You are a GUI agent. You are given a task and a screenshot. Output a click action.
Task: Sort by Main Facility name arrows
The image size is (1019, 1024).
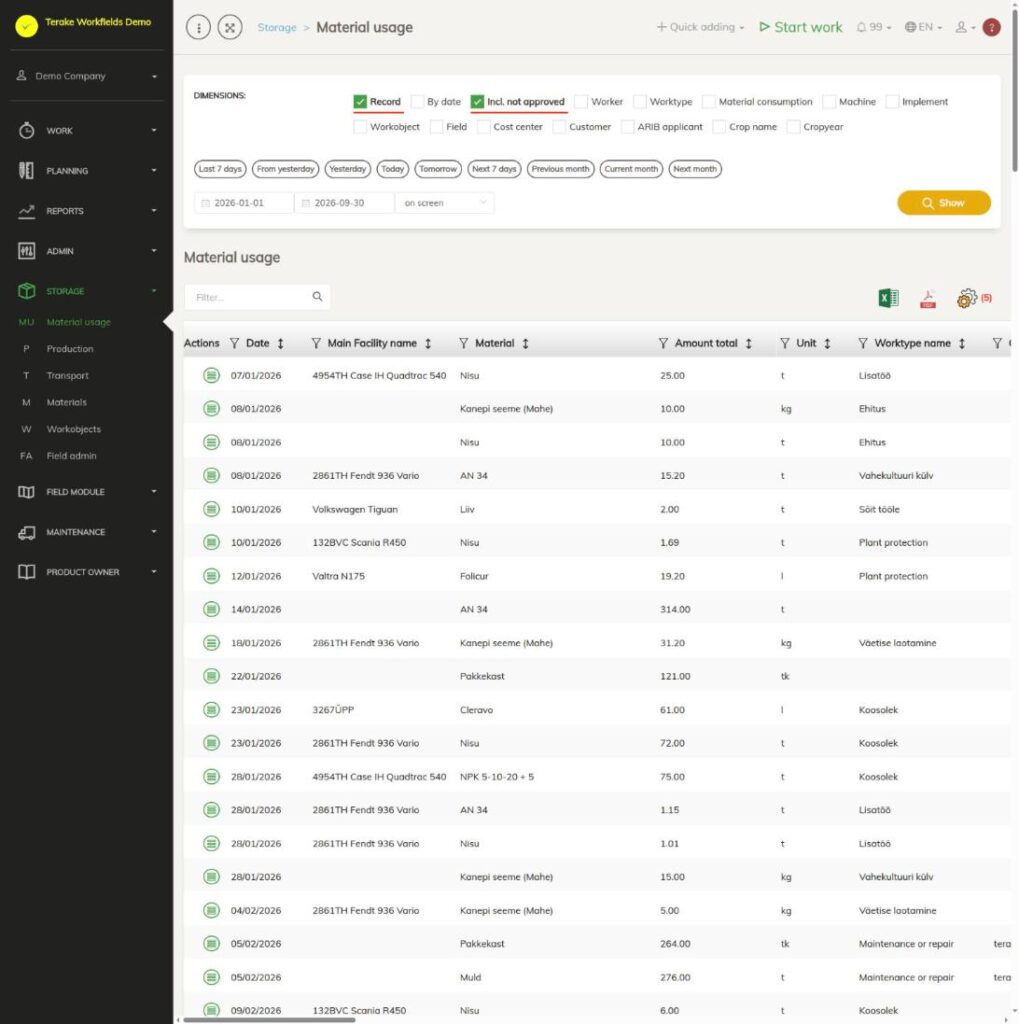point(428,344)
